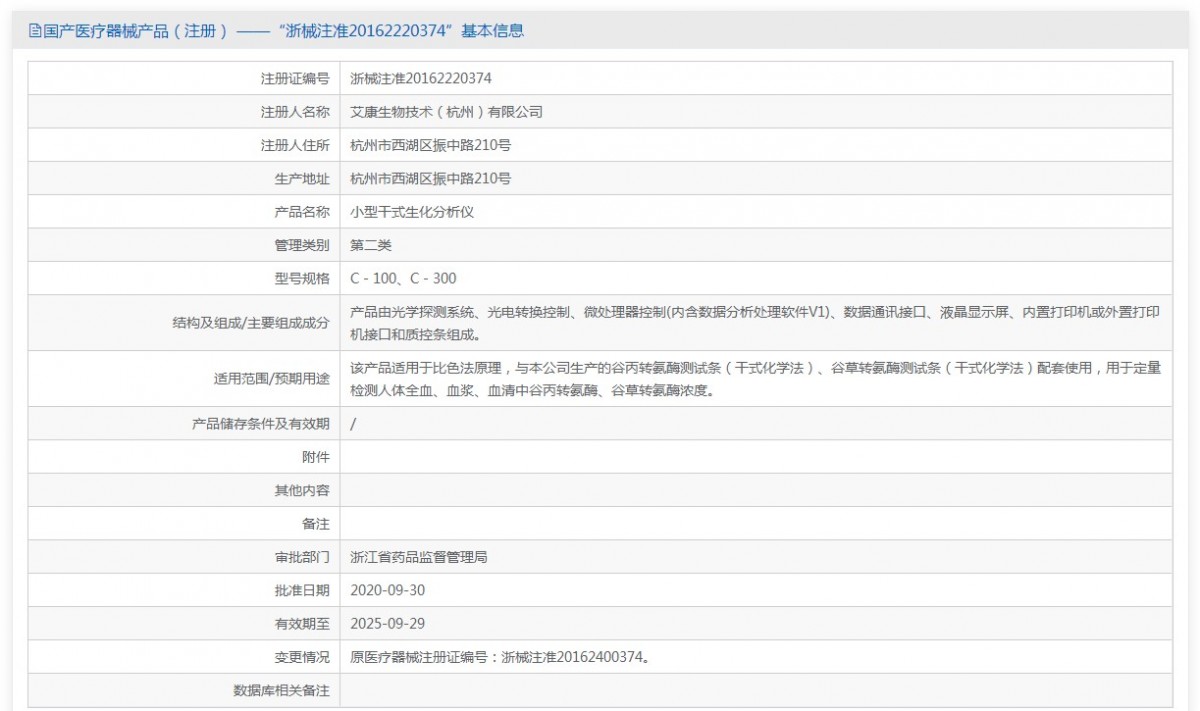
Task: Click the label "产品名称"
Action: pyautogui.click(x=302, y=212)
